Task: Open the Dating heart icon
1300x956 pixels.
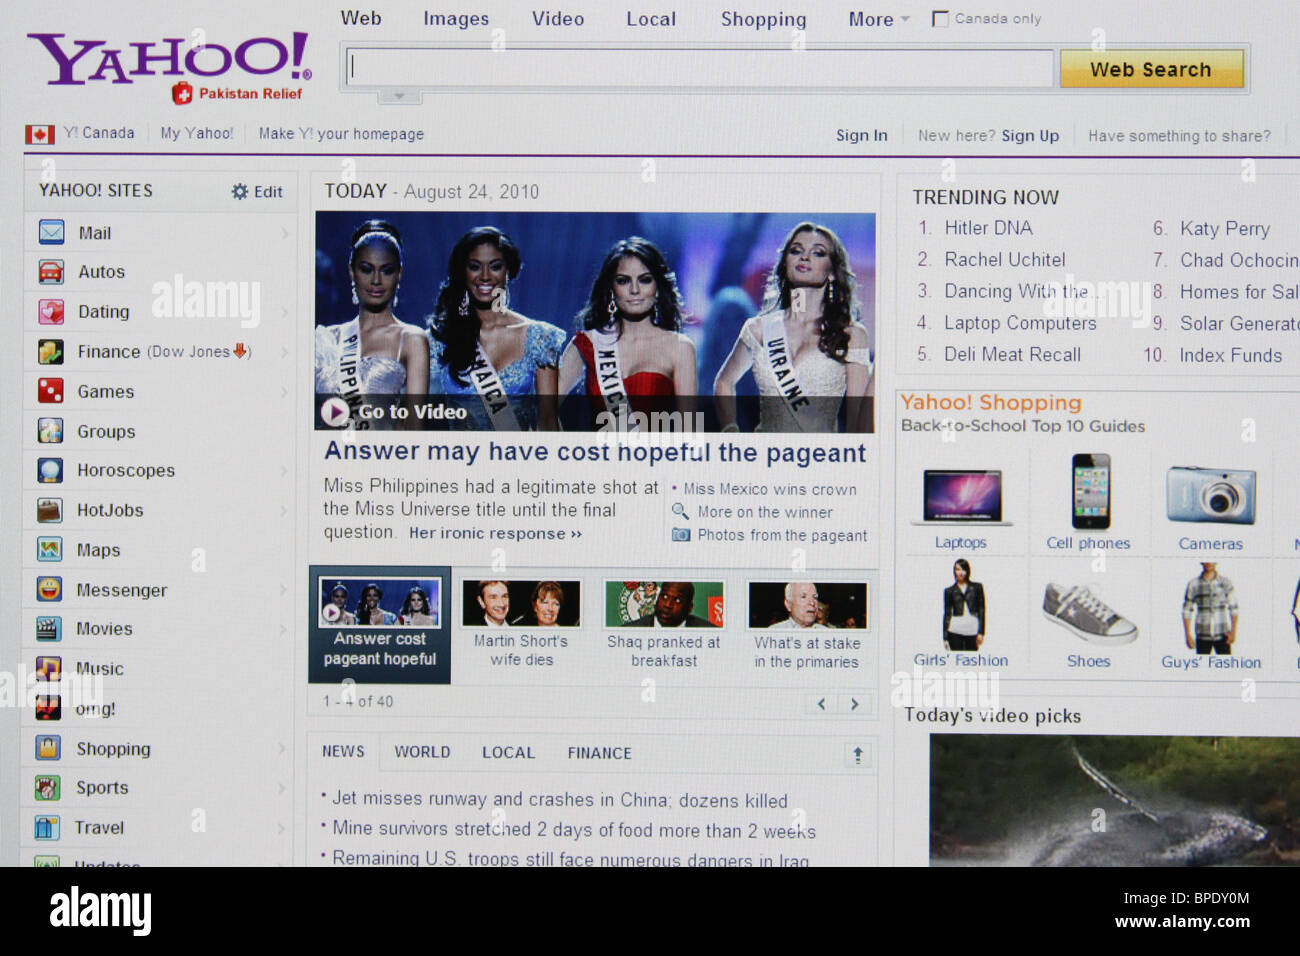Action: (x=51, y=311)
